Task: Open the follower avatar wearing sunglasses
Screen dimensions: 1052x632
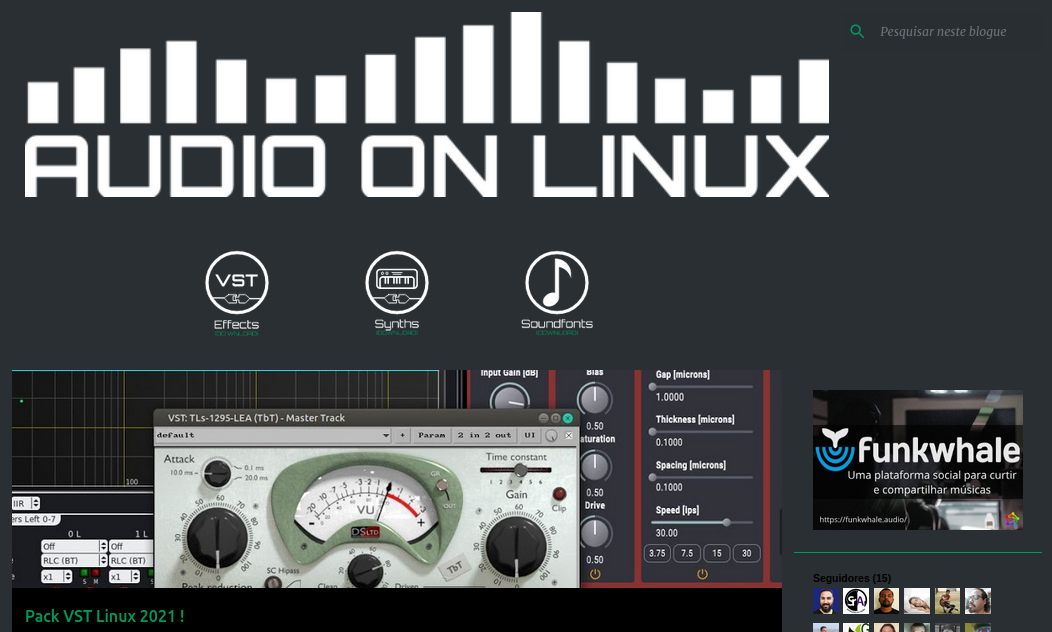Action: [x=978, y=601]
